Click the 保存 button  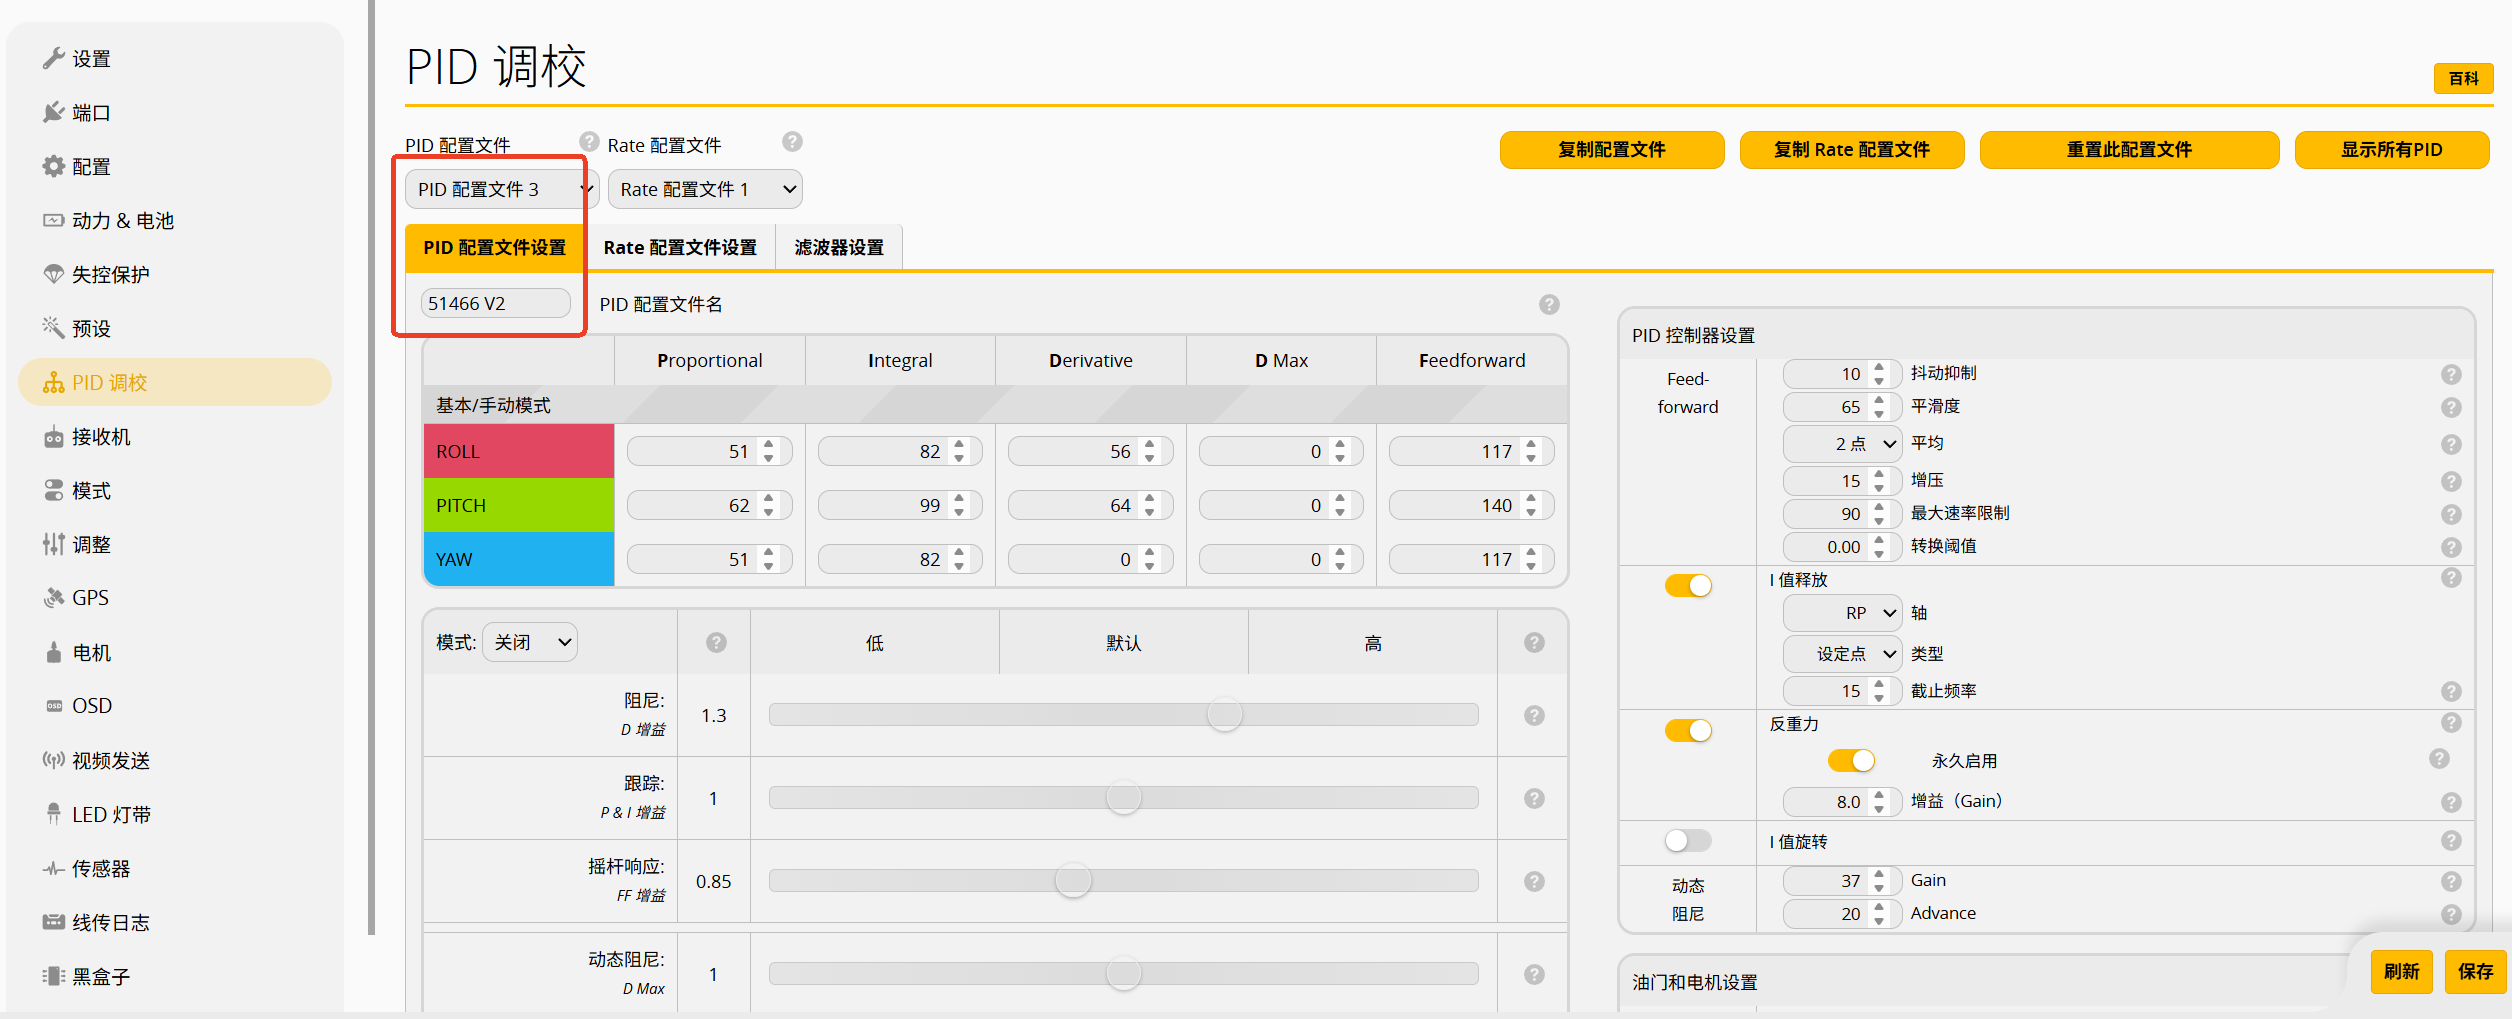(x=2474, y=971)
